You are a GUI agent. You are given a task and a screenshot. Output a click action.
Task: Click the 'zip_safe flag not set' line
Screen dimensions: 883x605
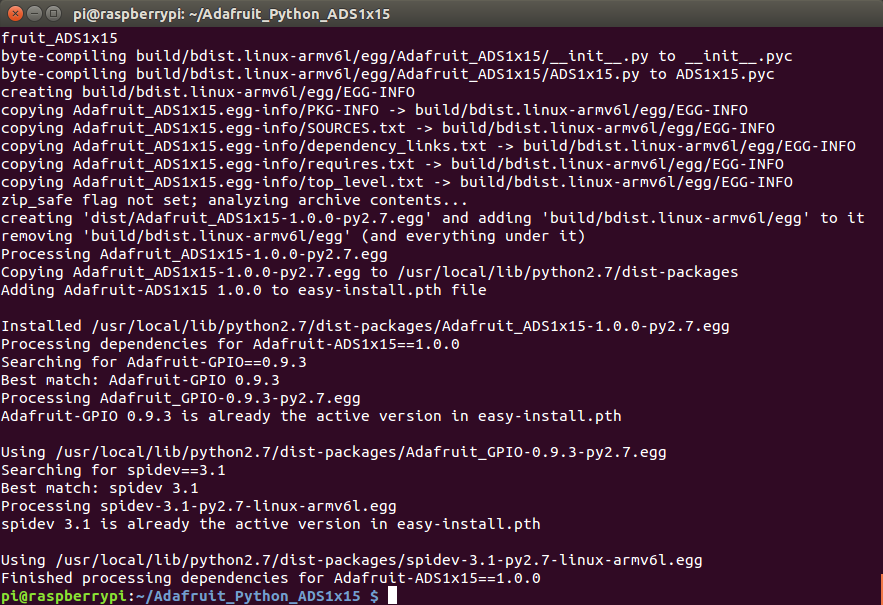tap(234, 200)
